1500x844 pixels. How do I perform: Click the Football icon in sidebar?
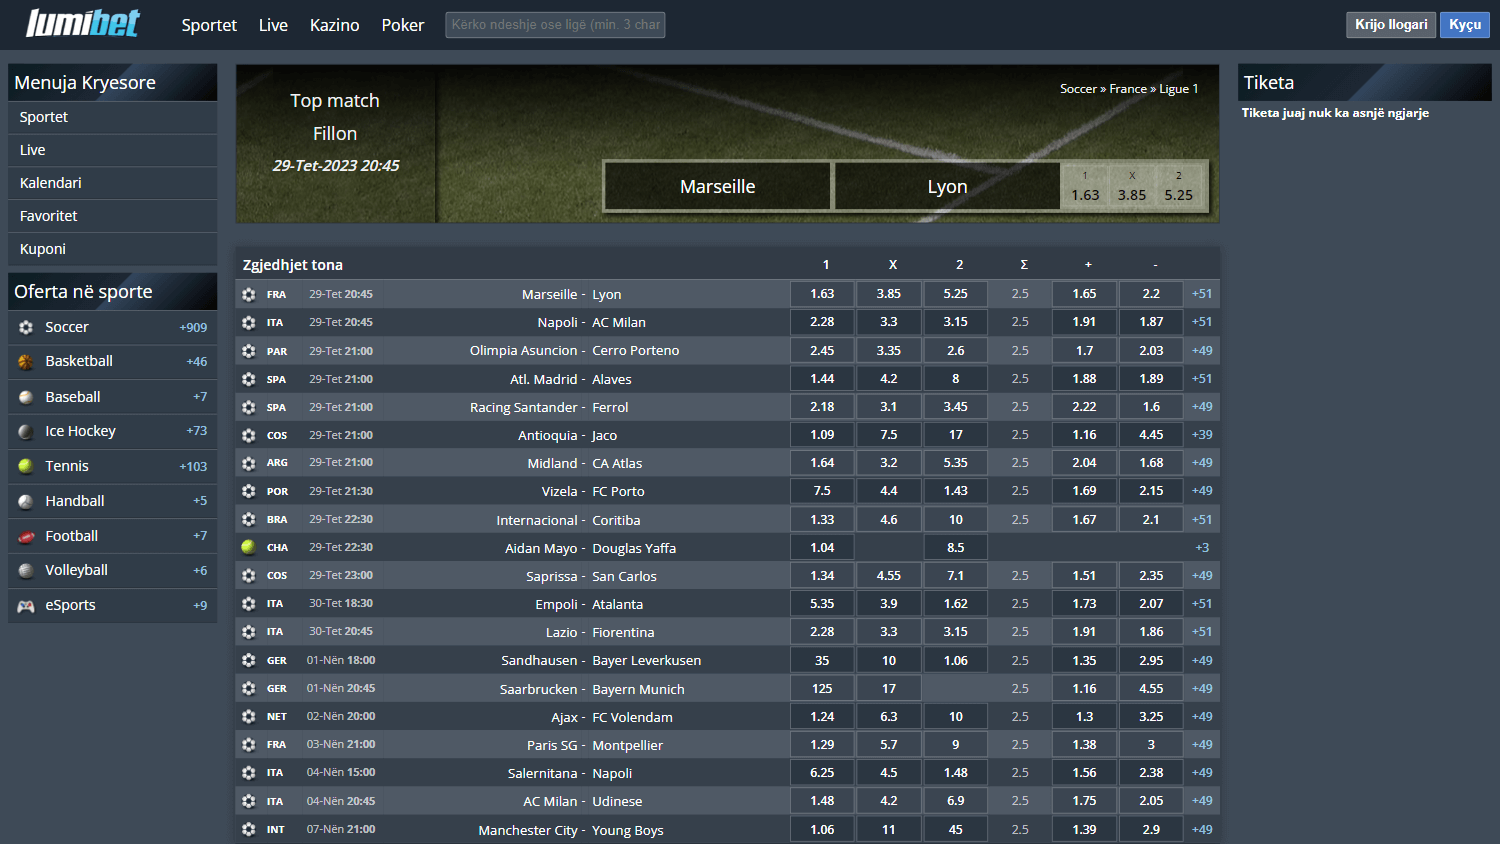(x=26, y=536)
